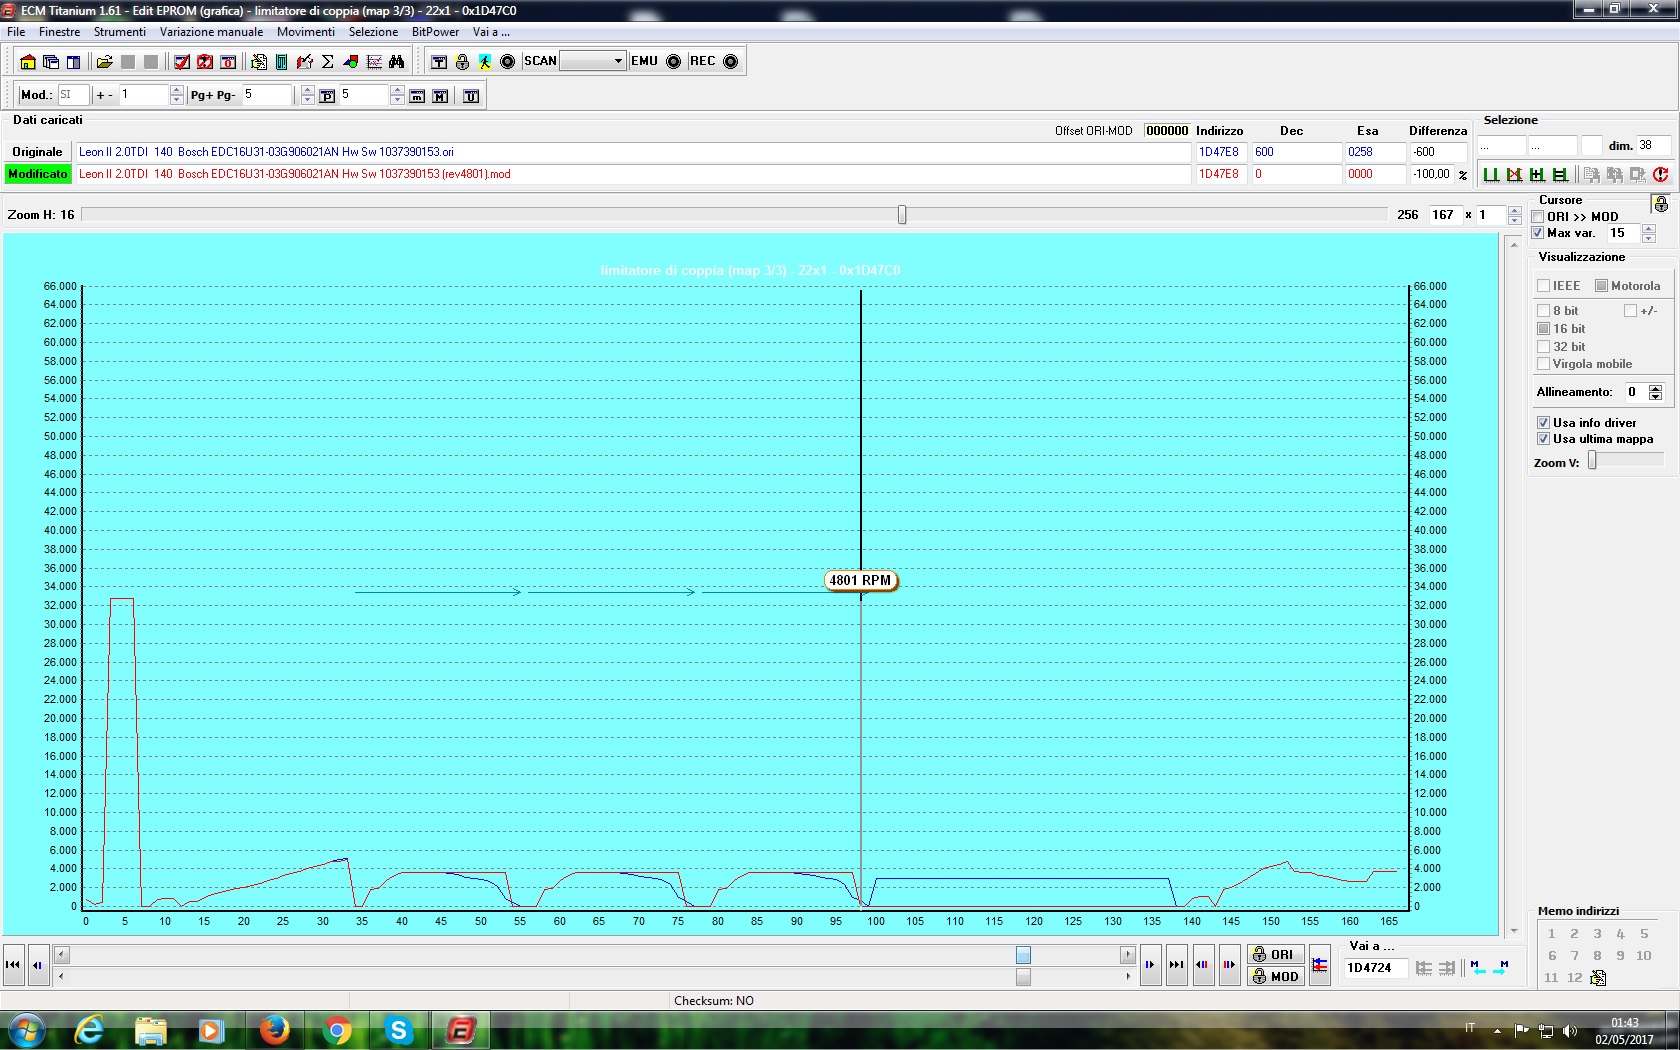Click the running man icon in the toolbar
Viewport: 1680px width, 1050px height.
click(484, 62)
